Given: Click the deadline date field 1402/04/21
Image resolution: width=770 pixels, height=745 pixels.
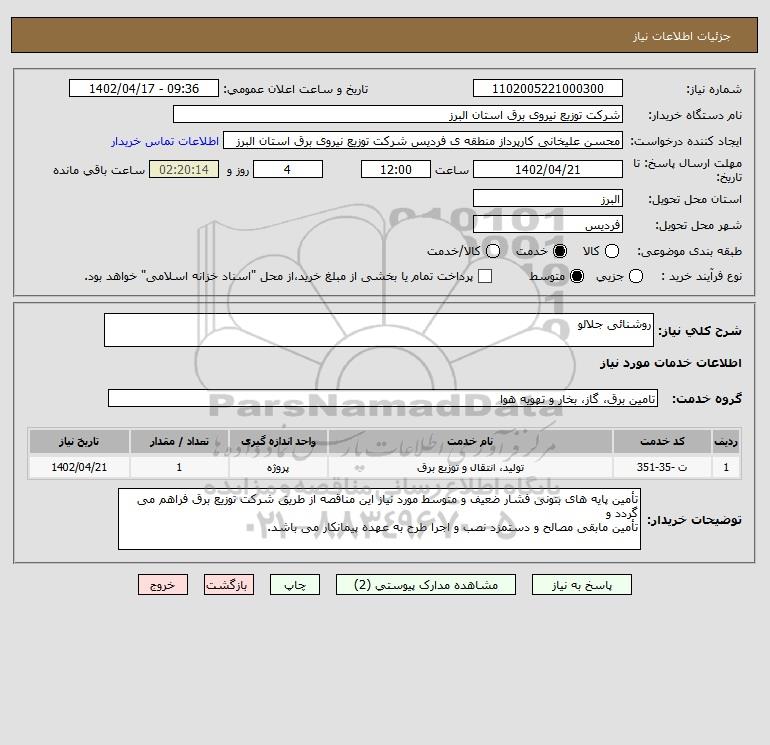Looking at the screenshot, I should [548, 169].
